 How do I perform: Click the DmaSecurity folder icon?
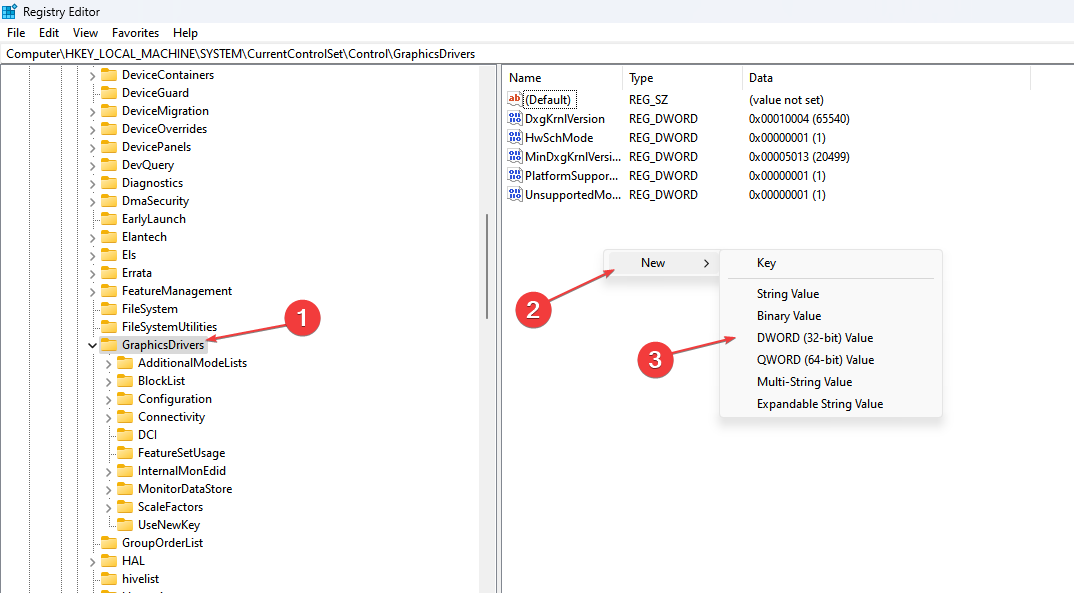[109, 201]
